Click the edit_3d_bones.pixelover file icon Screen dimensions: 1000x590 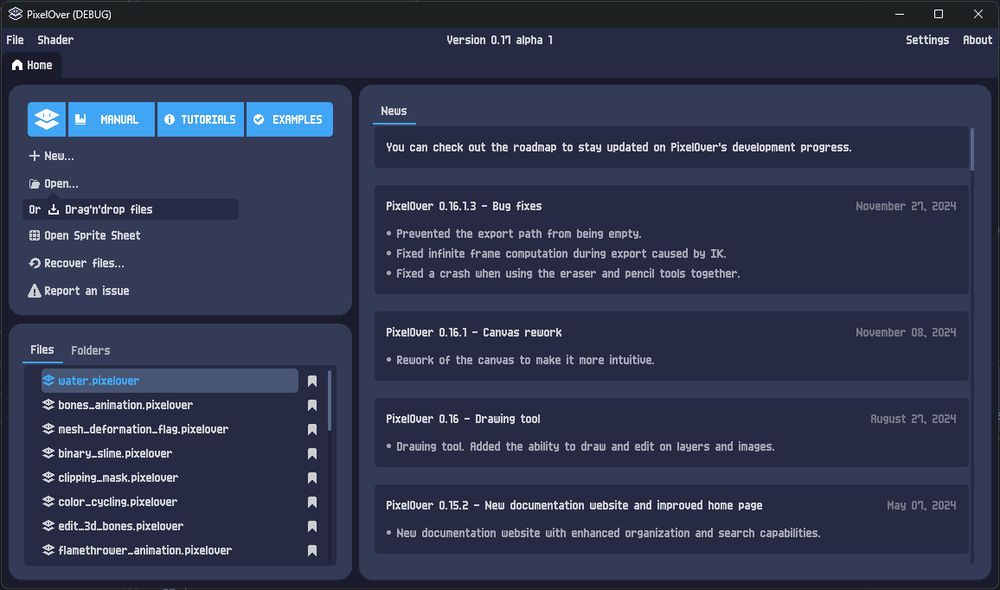pyautogui.click(x=48, y=526)
